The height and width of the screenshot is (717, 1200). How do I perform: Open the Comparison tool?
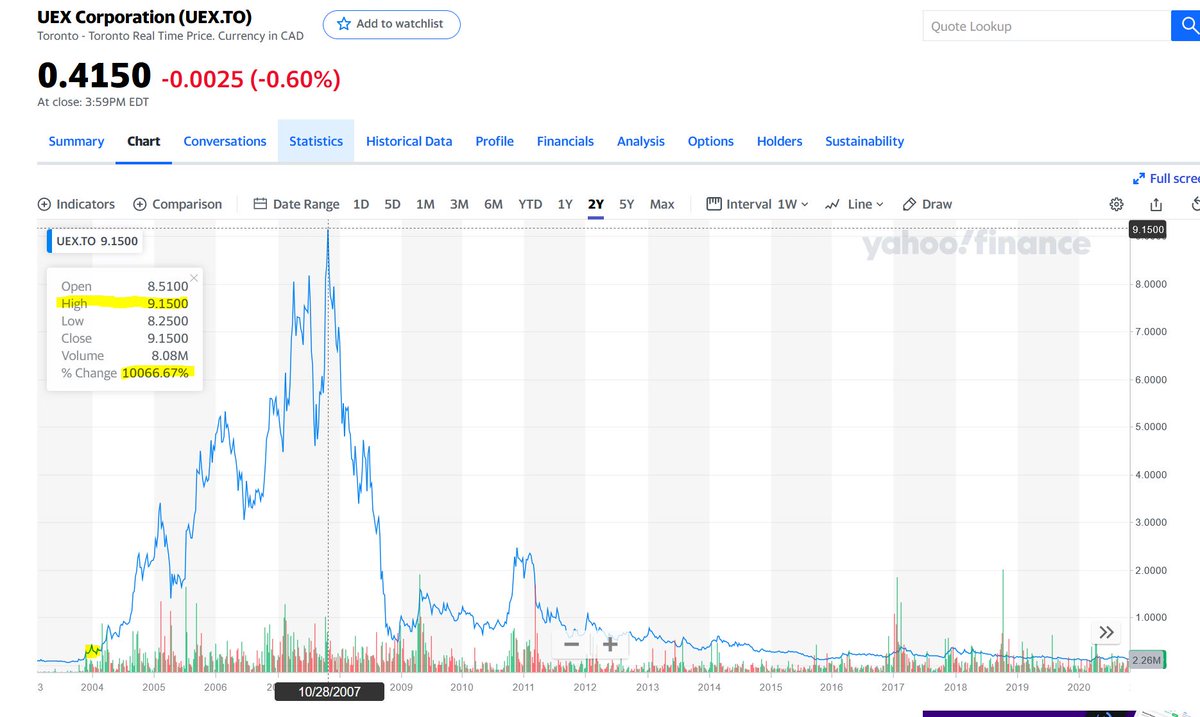click(x=177, y=204)
